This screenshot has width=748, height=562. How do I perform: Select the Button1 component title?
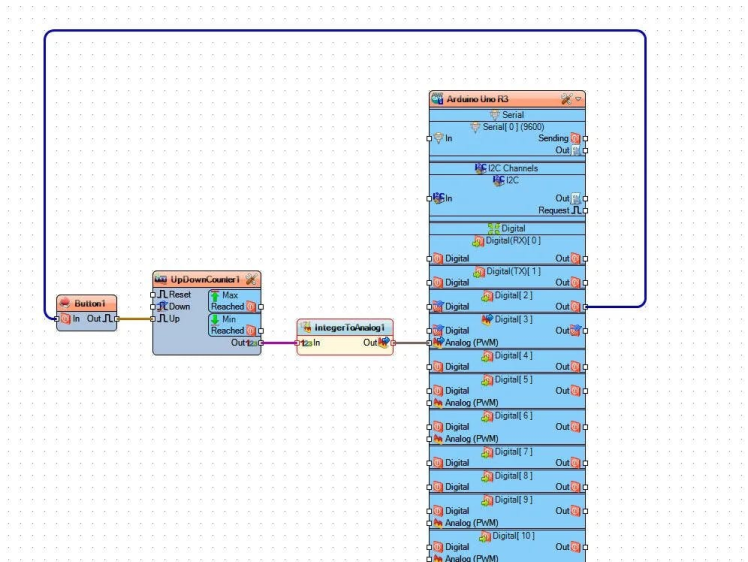click(90, 303)
